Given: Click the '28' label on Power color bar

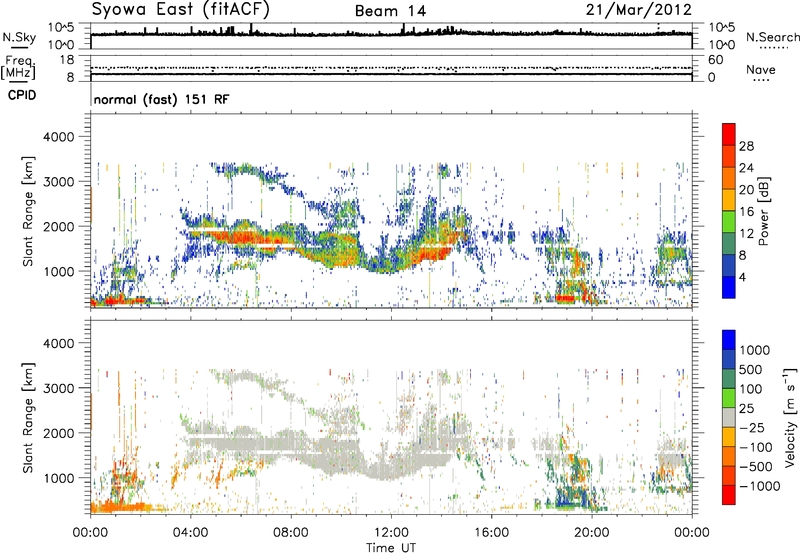Looking at the screenshot, I should [746, 146].
